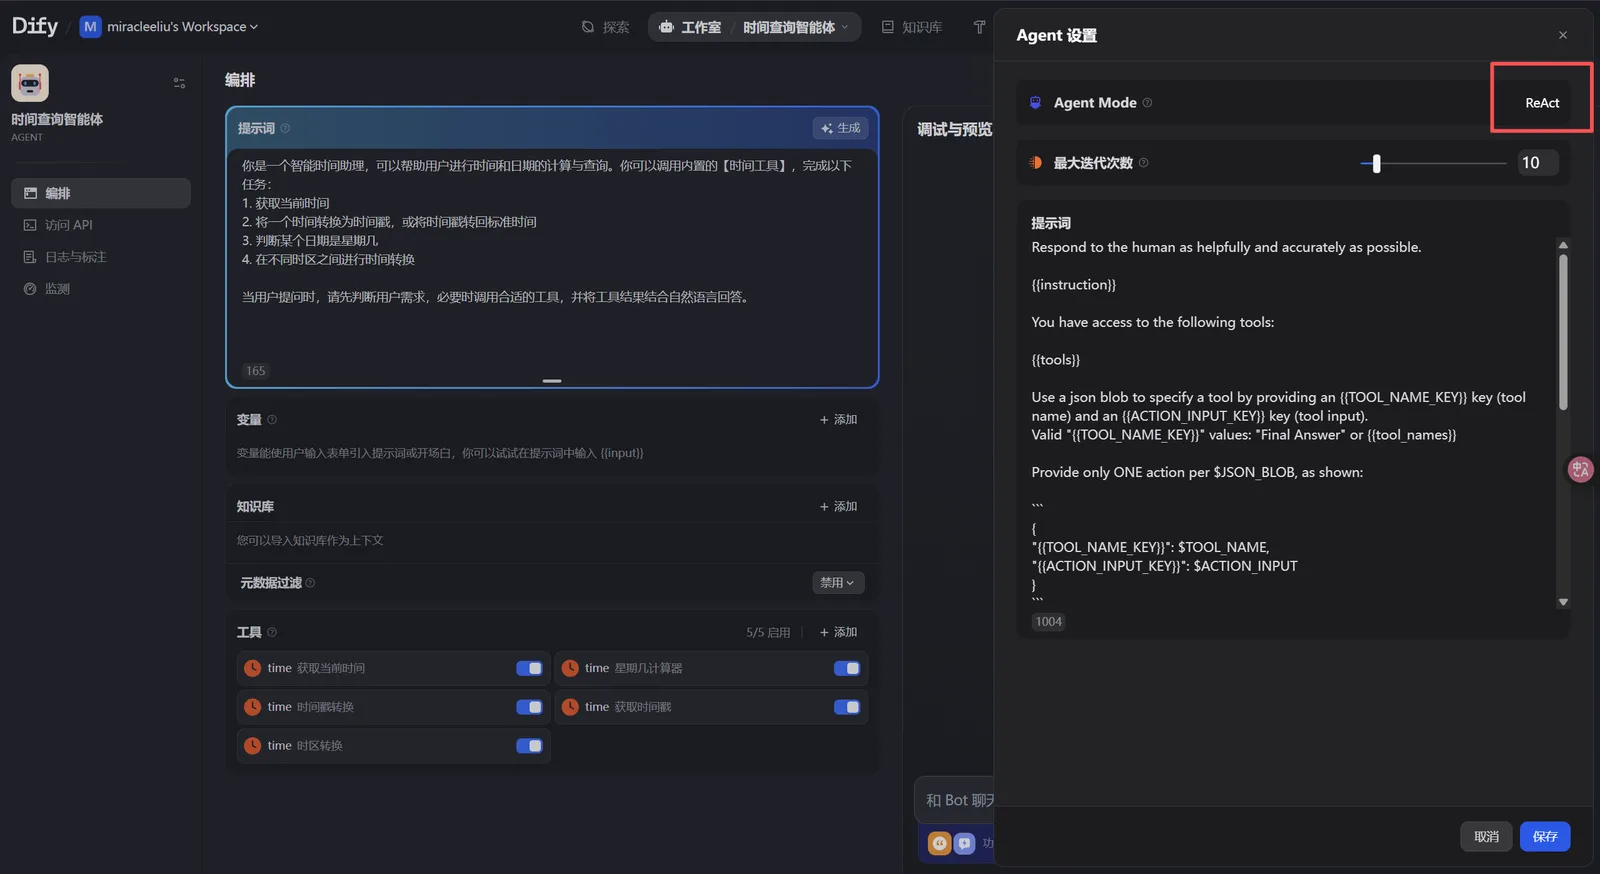Screen dimensions: 1600x874
Task: Click the 最大迭代次数 slider handle
Action: pos(1376,163)
